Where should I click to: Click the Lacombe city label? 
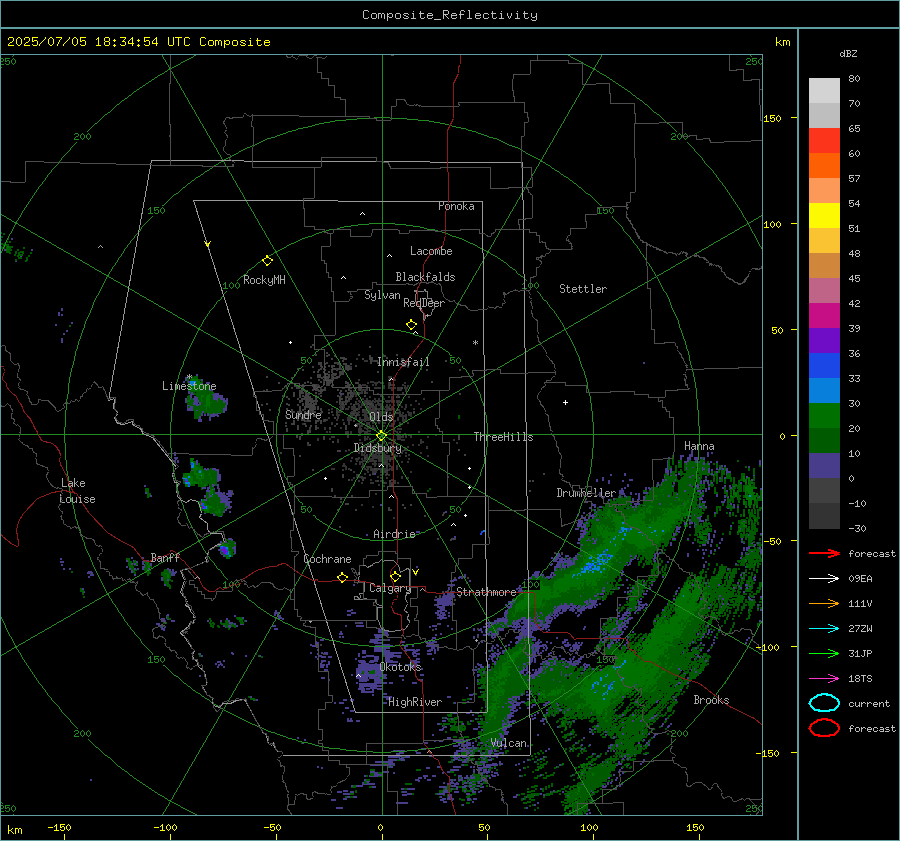(x=431, y=251)
